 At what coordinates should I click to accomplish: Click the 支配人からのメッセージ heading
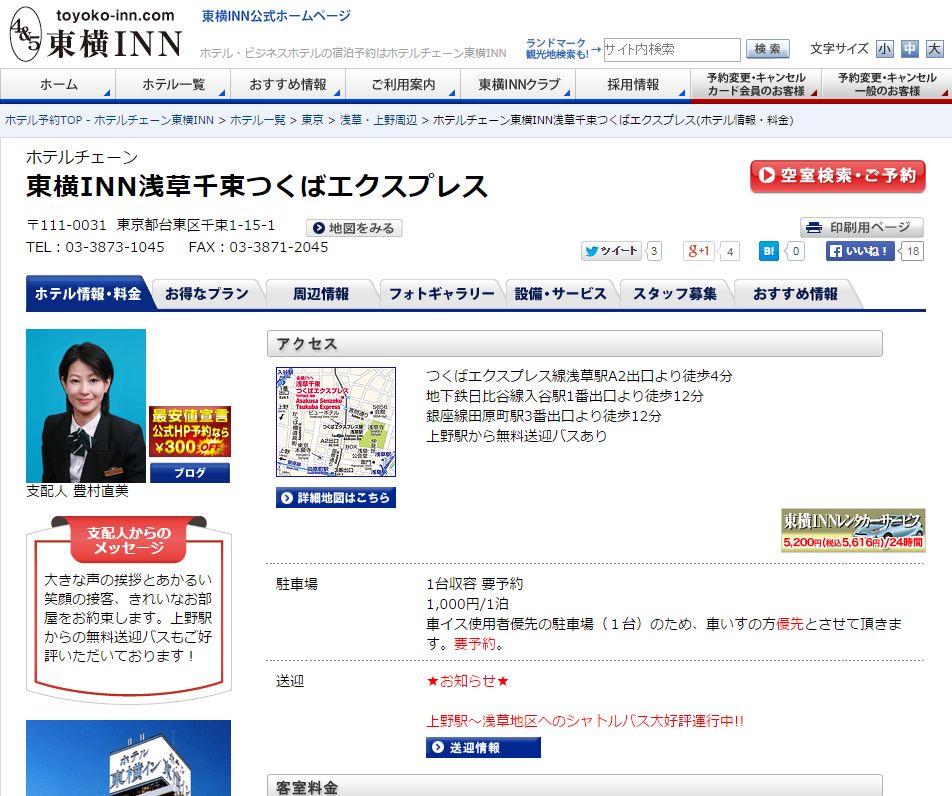click(x=128, y=540)
